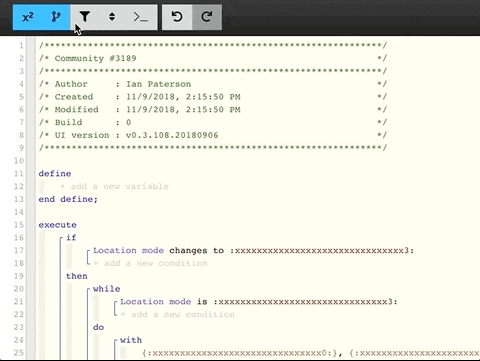Toggle the branch icon for restrictions
Viewport: 480px width, 361px height.
pyautogui.click(x=56, y=17)
